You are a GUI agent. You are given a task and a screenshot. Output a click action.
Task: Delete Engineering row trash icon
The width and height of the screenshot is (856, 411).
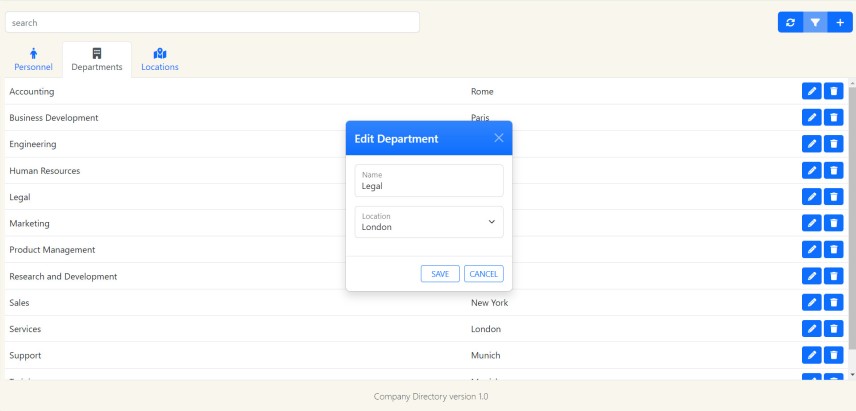point(834,144)
